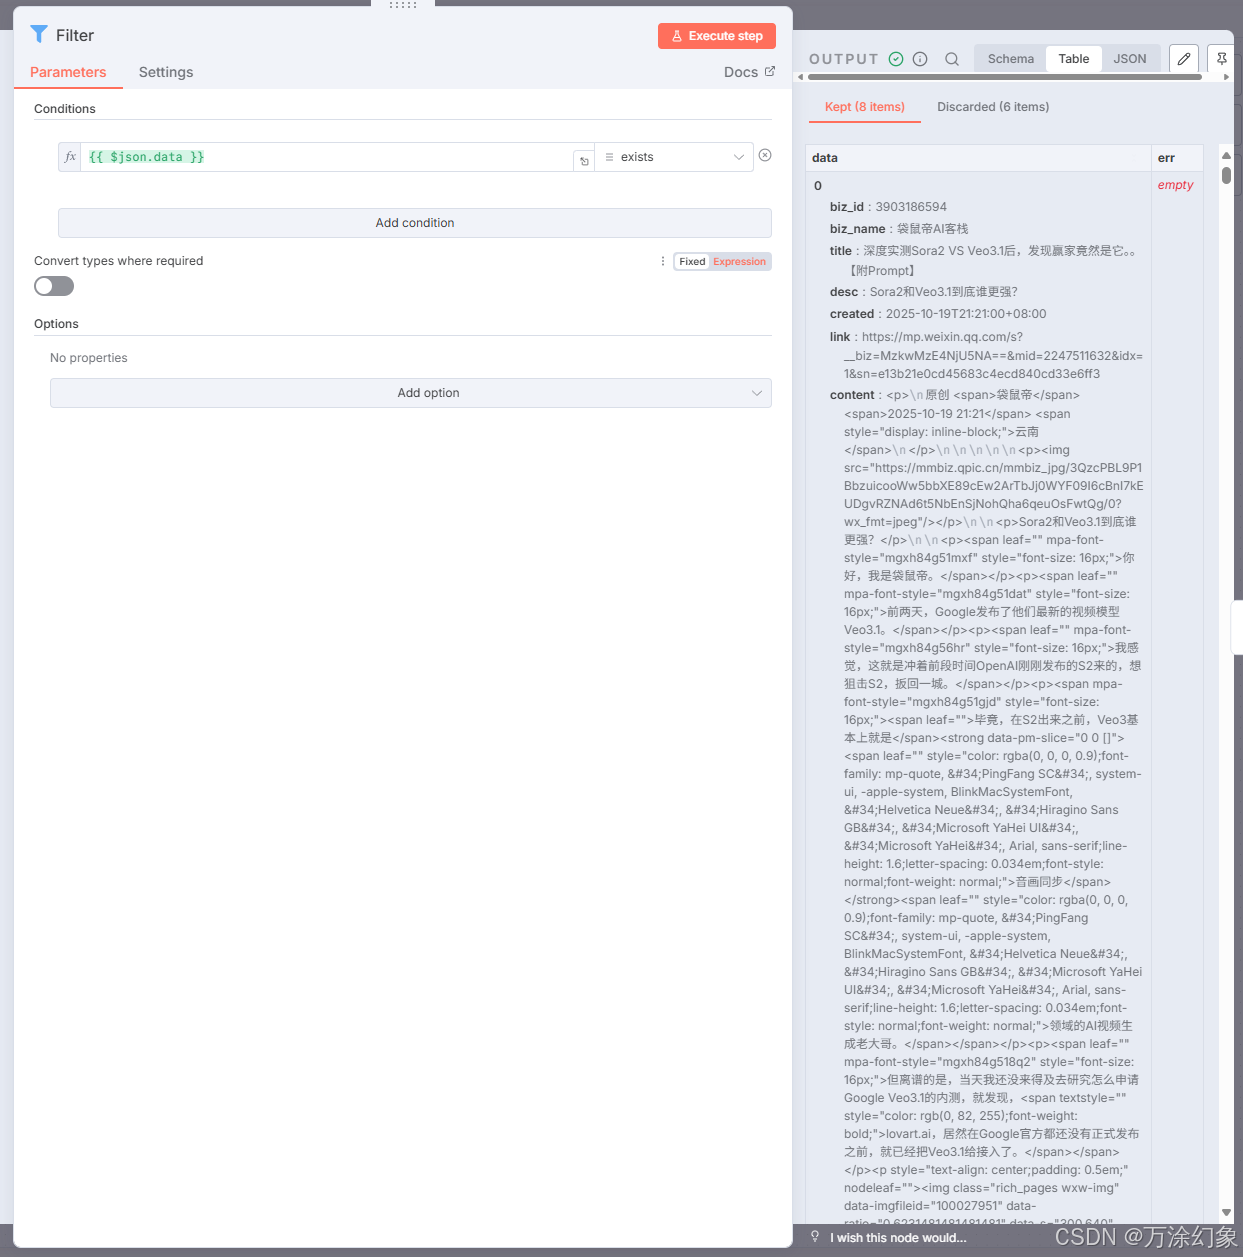The height and width of the screenshot is (1257, 1243).
Task: Show the Discarded (6 items) tab
Action: (x=993, y=107)
